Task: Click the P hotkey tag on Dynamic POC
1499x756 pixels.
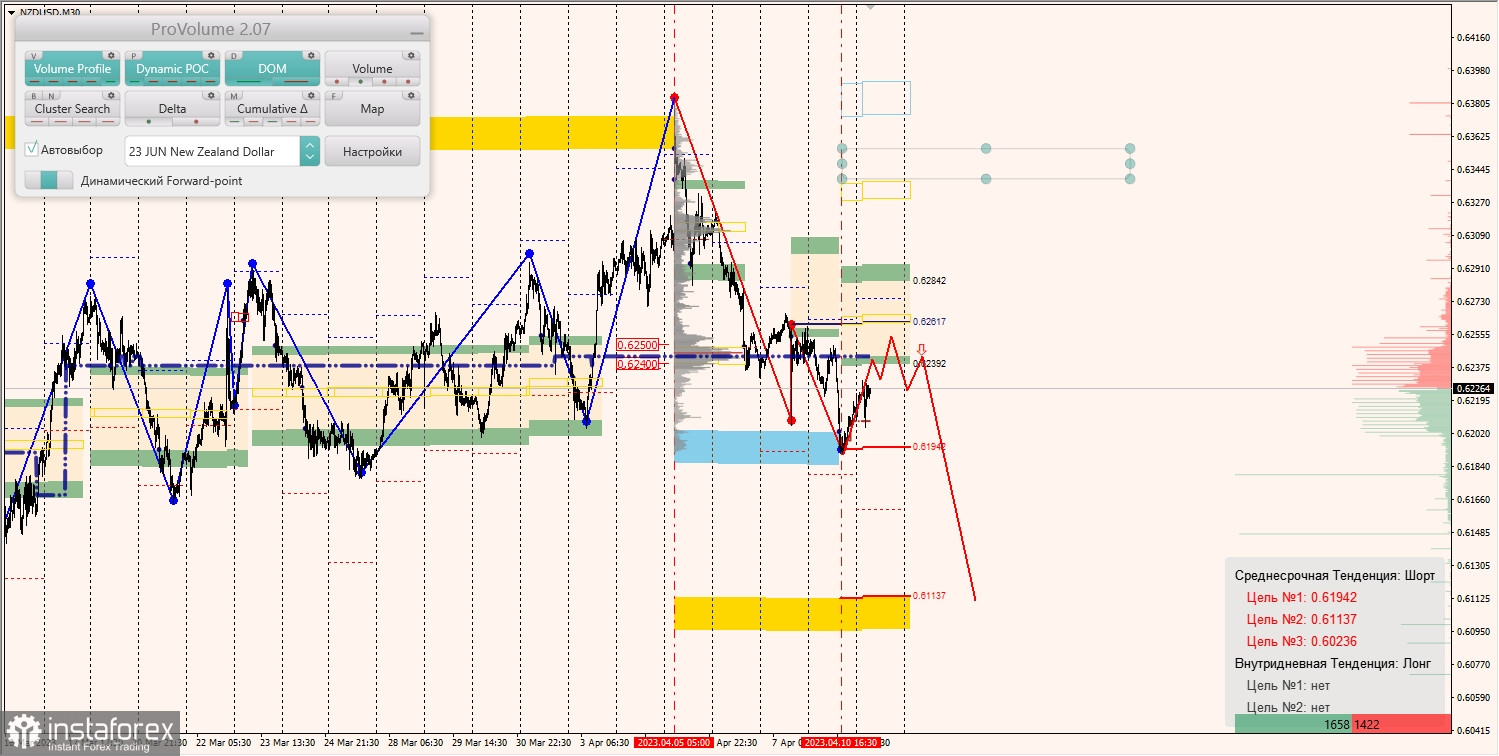Action: (135, 56)
